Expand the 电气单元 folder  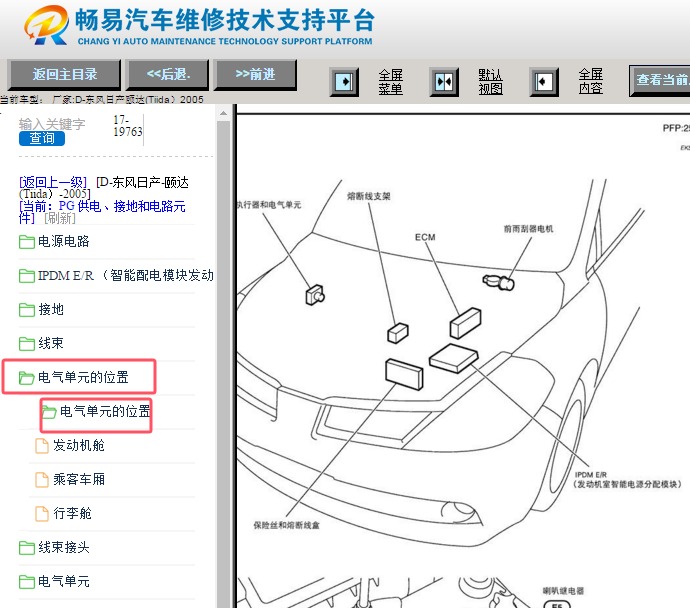pyautogui.click(x=63, y=581)
